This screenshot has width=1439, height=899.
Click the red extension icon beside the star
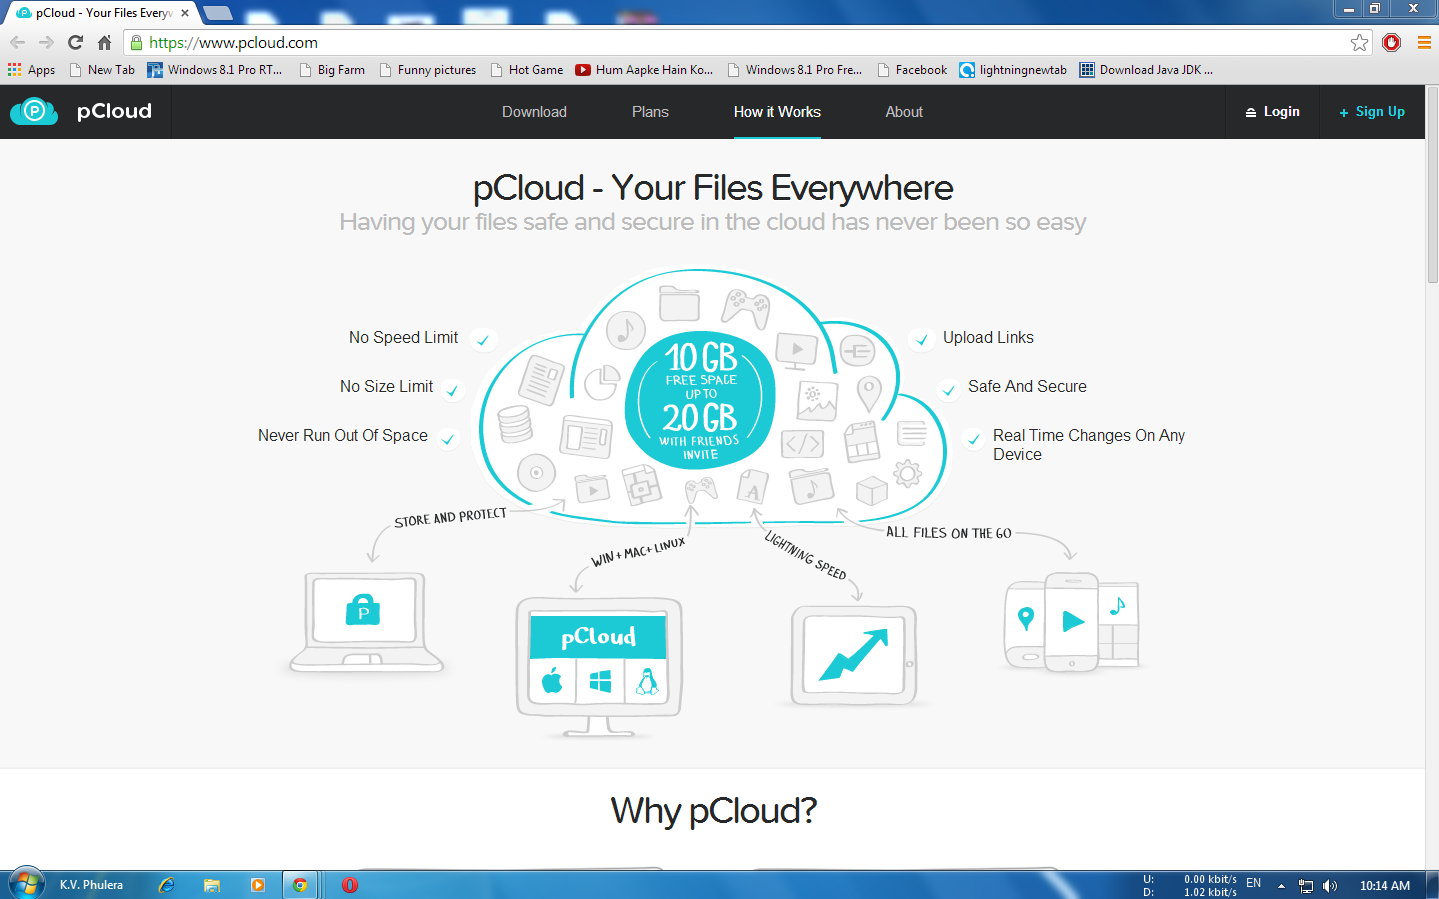(1391, 43)
